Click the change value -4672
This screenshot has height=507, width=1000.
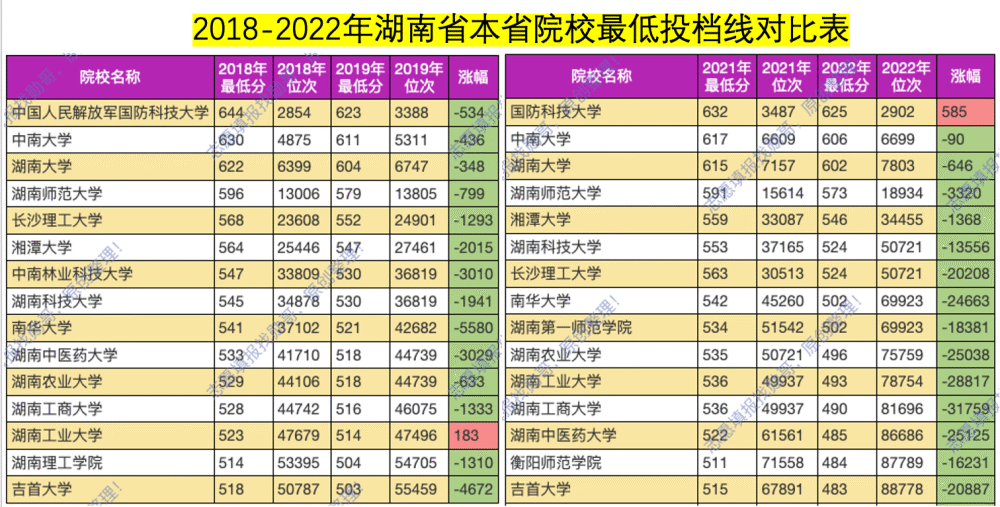474,490
